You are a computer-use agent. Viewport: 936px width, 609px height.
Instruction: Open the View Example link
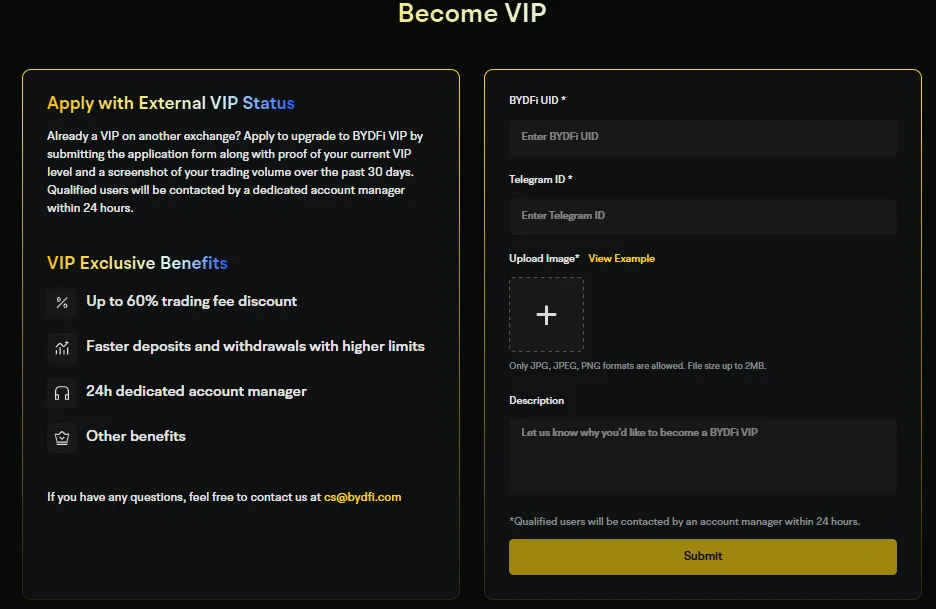[621, 259]
